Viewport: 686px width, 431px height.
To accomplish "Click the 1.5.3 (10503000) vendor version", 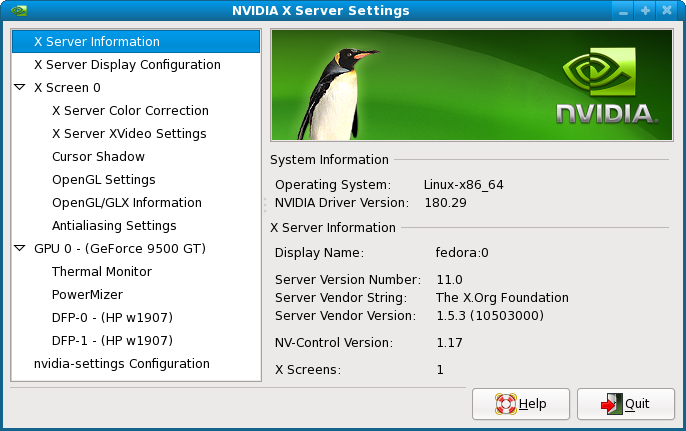I will (490, 315).
